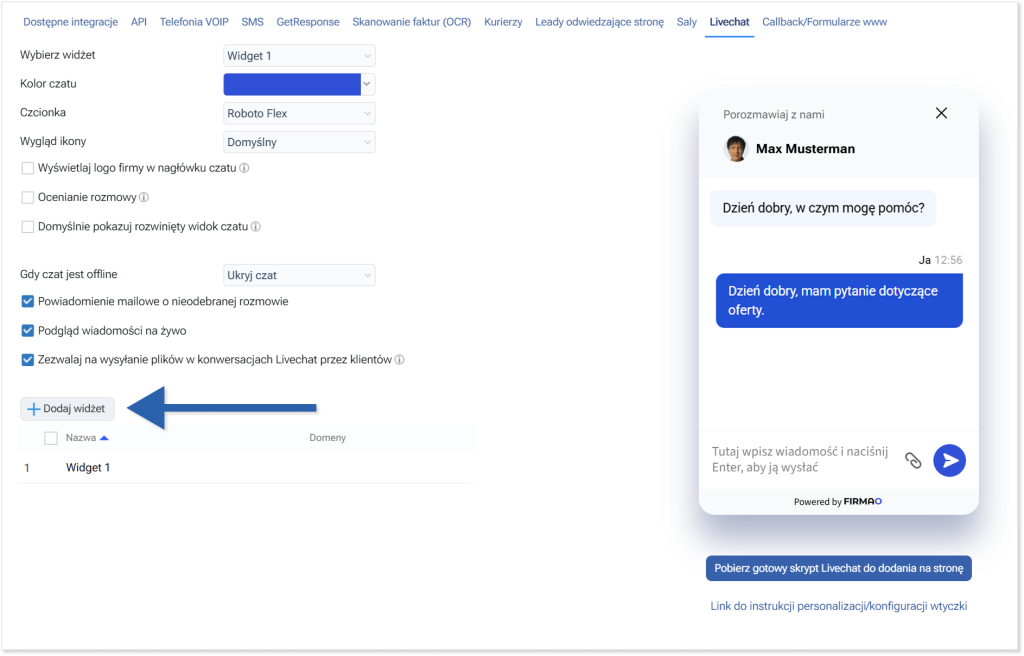This screenshot has width=1024, height=656.
Task: Click the attachment link icon in chat
Action: (x=912, y=460)
